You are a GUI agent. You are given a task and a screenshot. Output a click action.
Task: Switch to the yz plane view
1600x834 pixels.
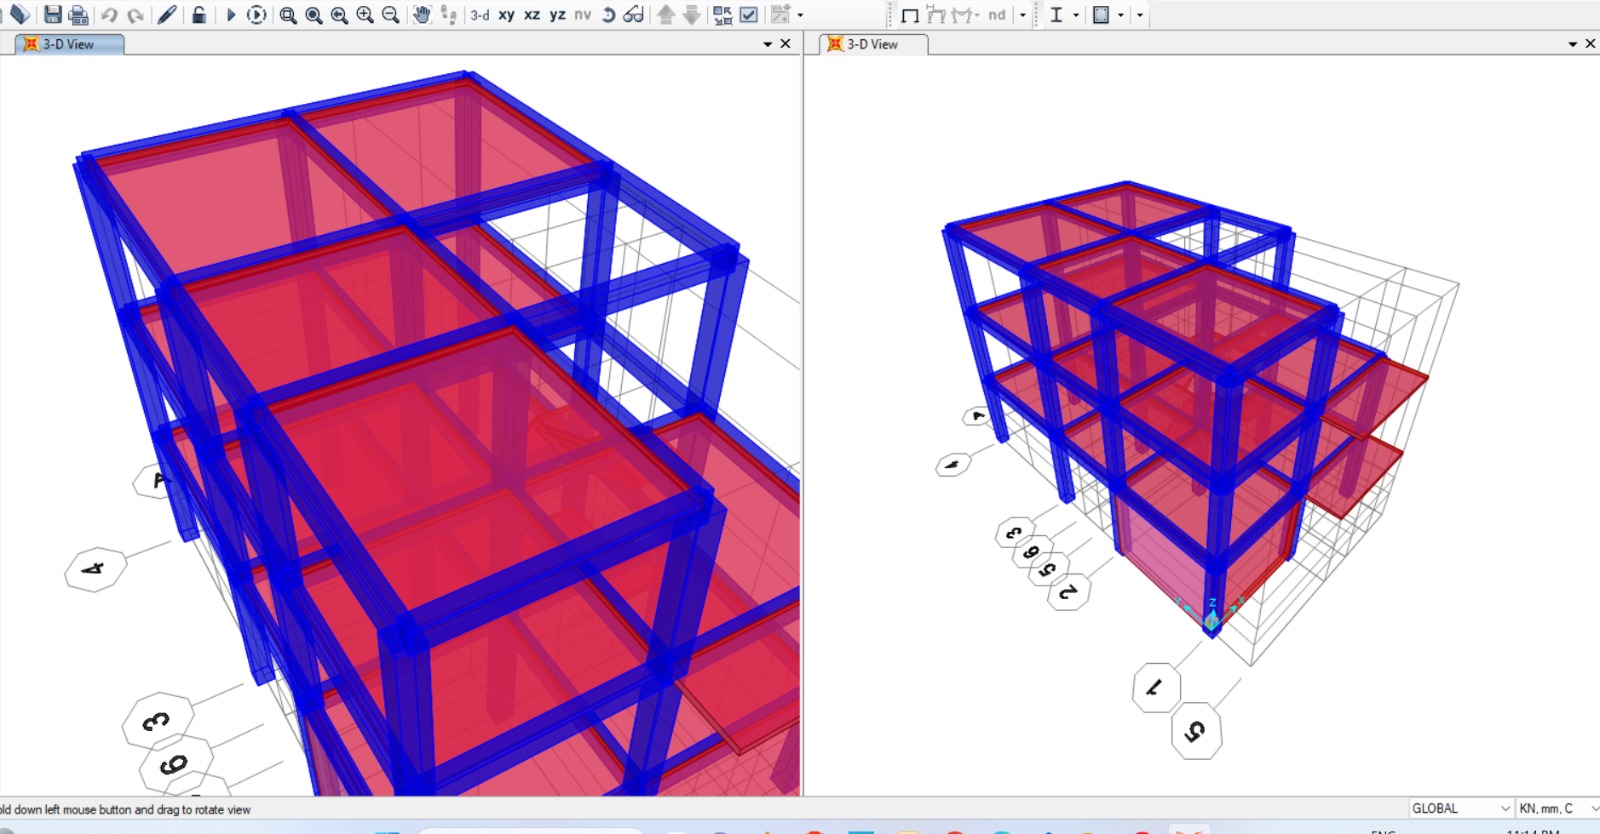(557, 15)
